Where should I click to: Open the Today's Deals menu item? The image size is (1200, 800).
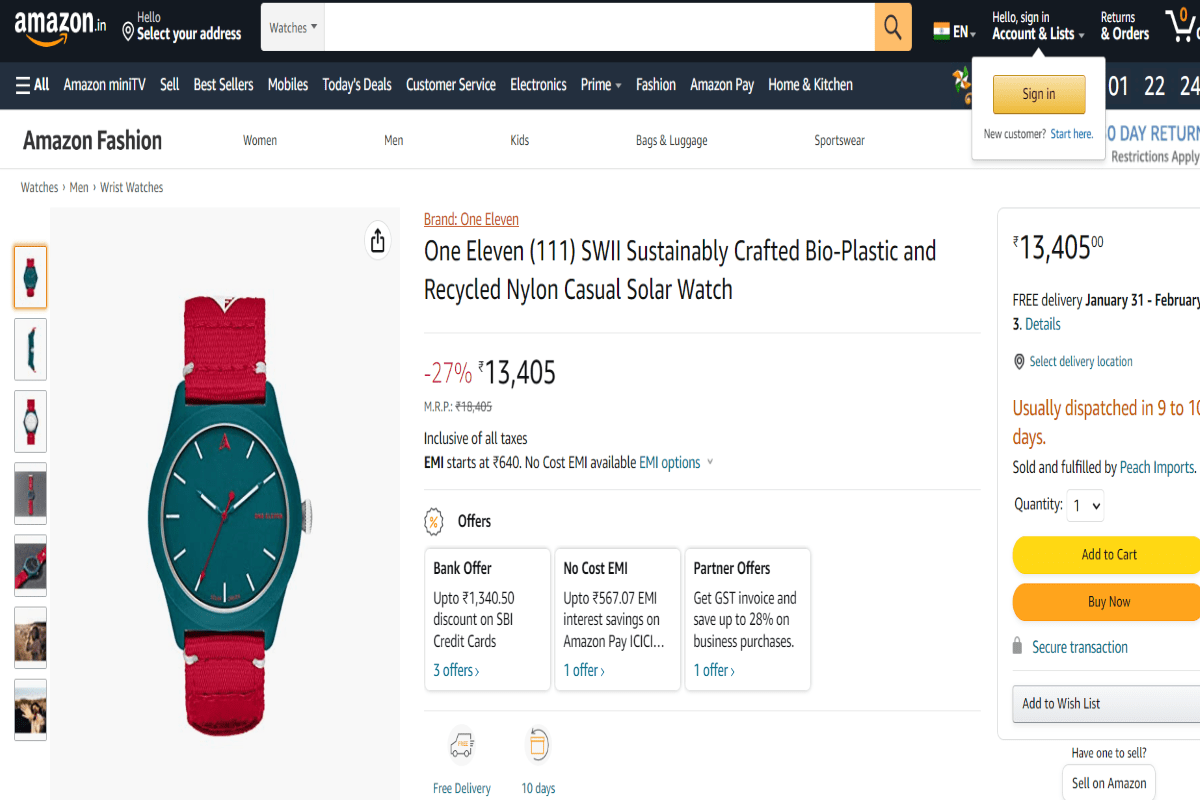[x=356, y=85]
